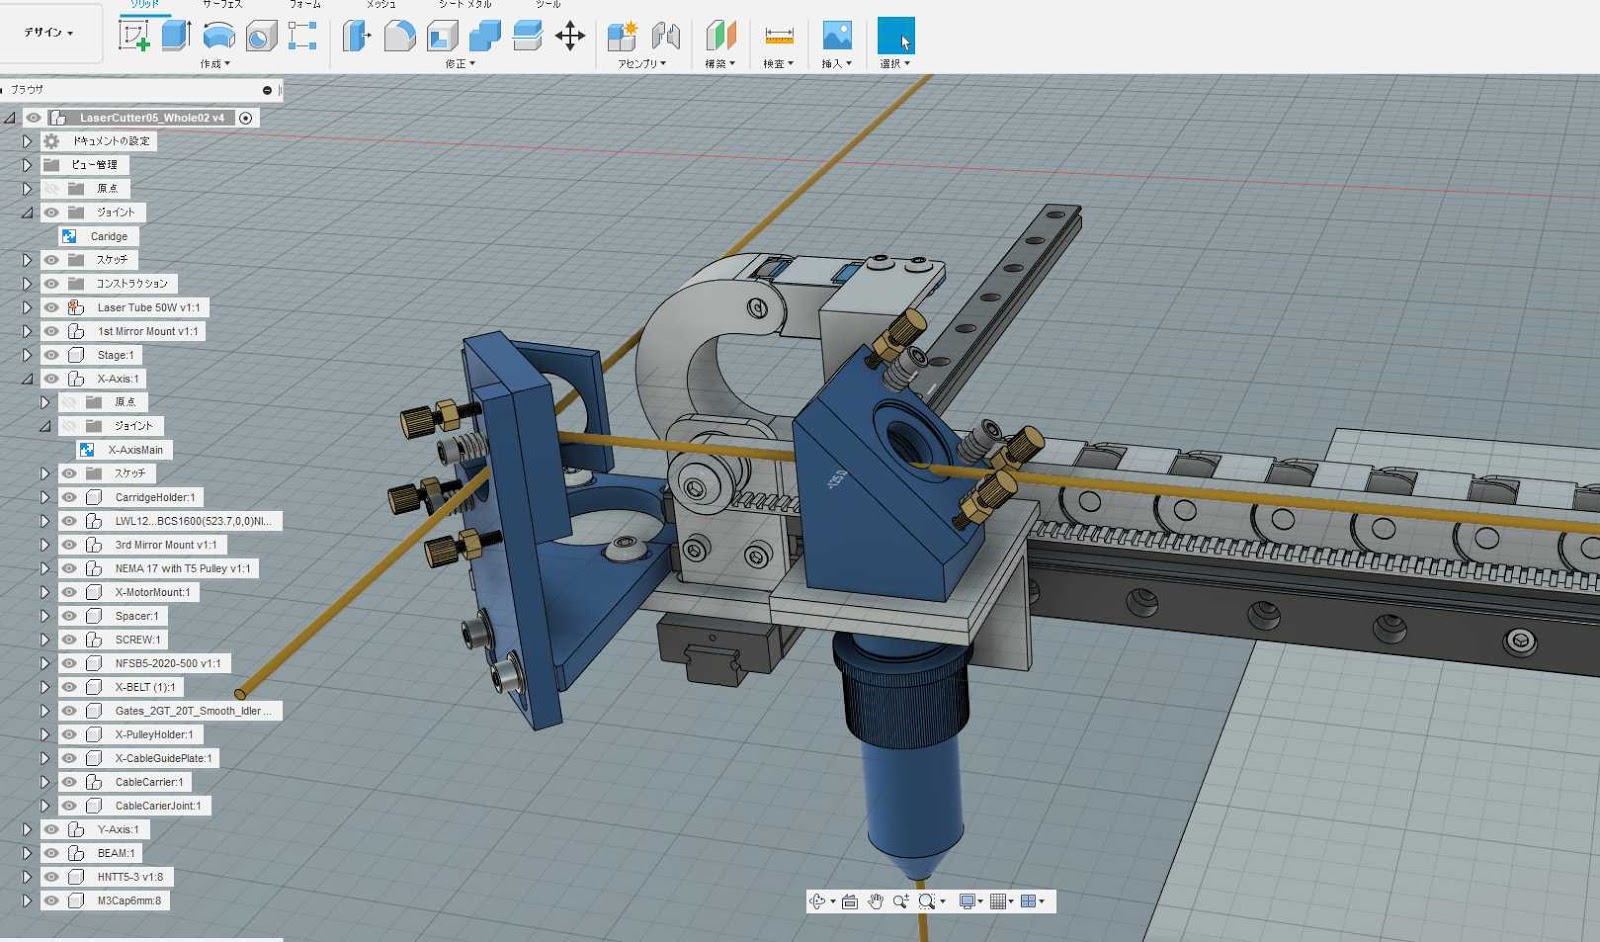Switch to the サーフェス tab

(222, 5)
